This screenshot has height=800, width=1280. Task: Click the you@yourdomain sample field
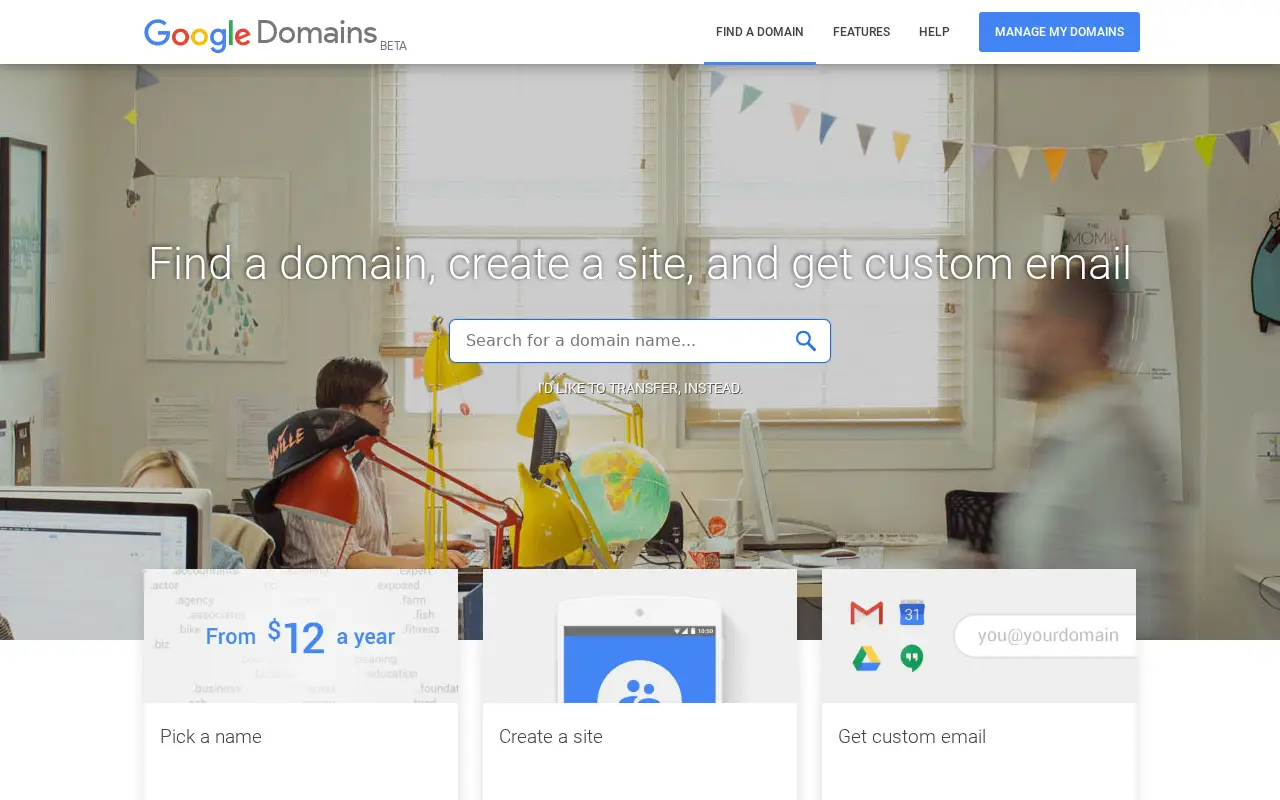click(1045, 636)
